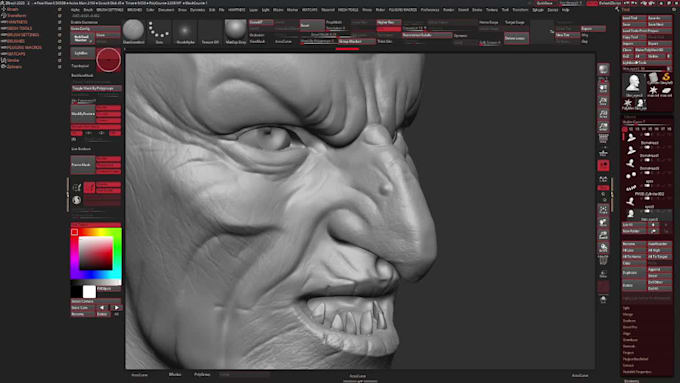Toggle PolyFrame wireframe icon in right shelf

[x=603, y=260]
